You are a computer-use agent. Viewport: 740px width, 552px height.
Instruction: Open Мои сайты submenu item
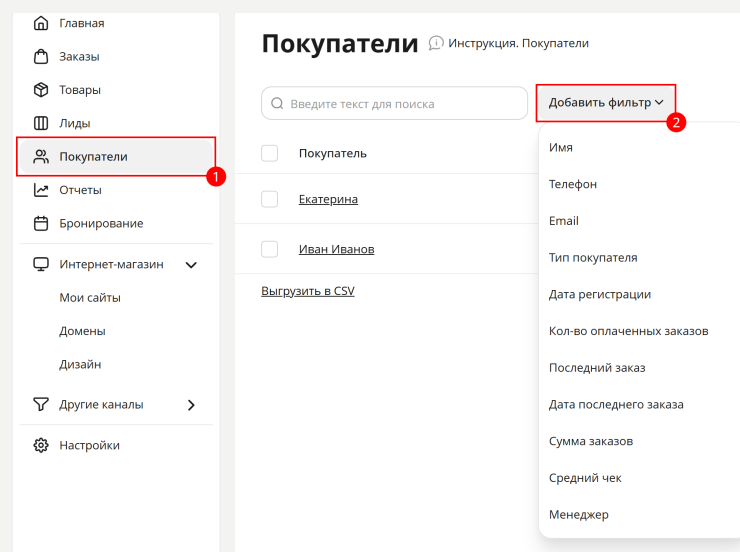(x=90, y=298)
